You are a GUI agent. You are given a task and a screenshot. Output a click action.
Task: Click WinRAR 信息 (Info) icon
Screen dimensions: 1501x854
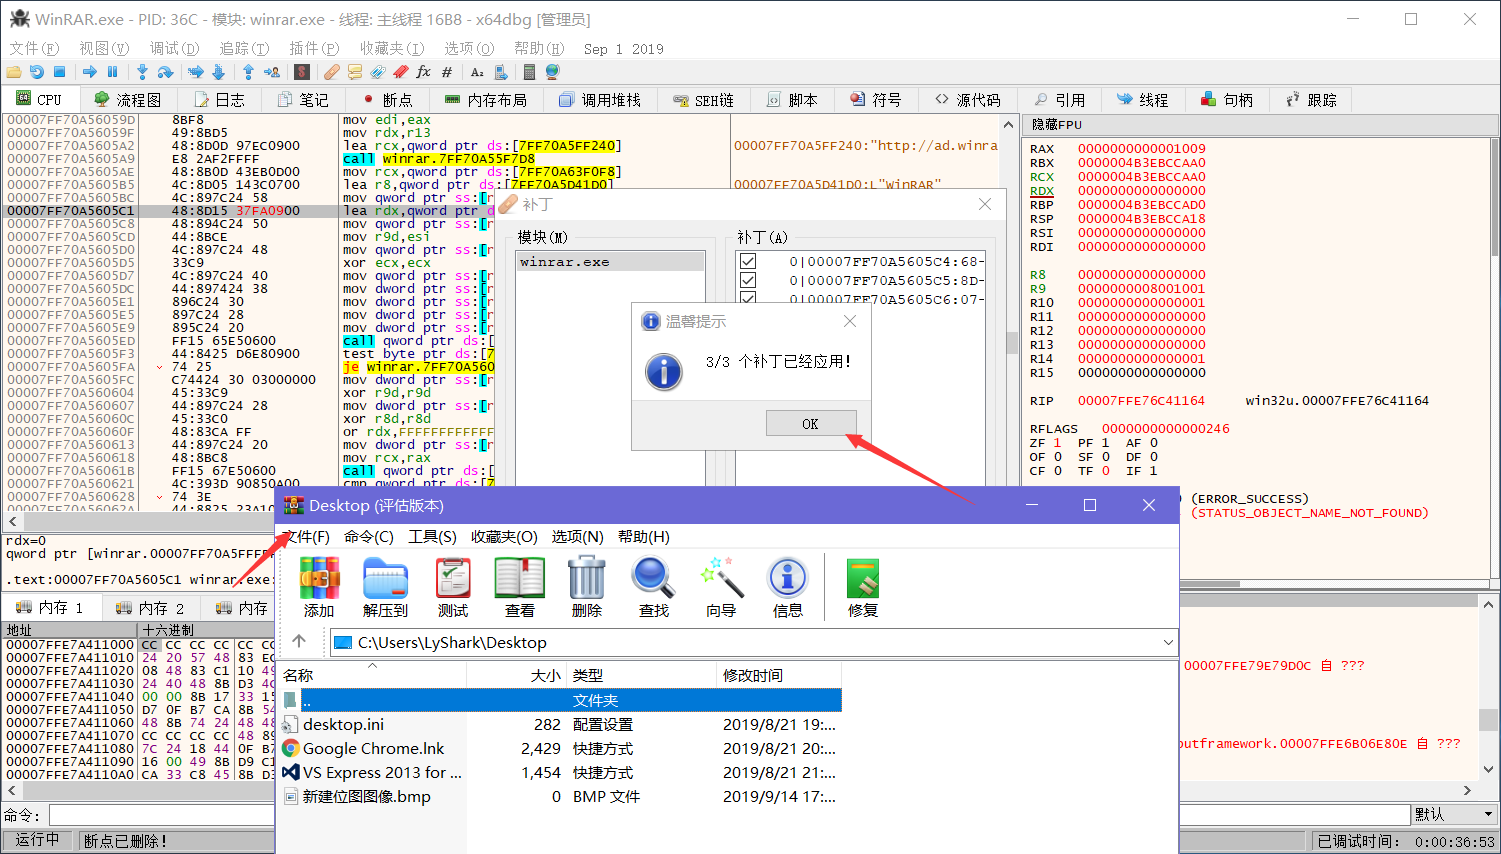(x=788, y=588)
